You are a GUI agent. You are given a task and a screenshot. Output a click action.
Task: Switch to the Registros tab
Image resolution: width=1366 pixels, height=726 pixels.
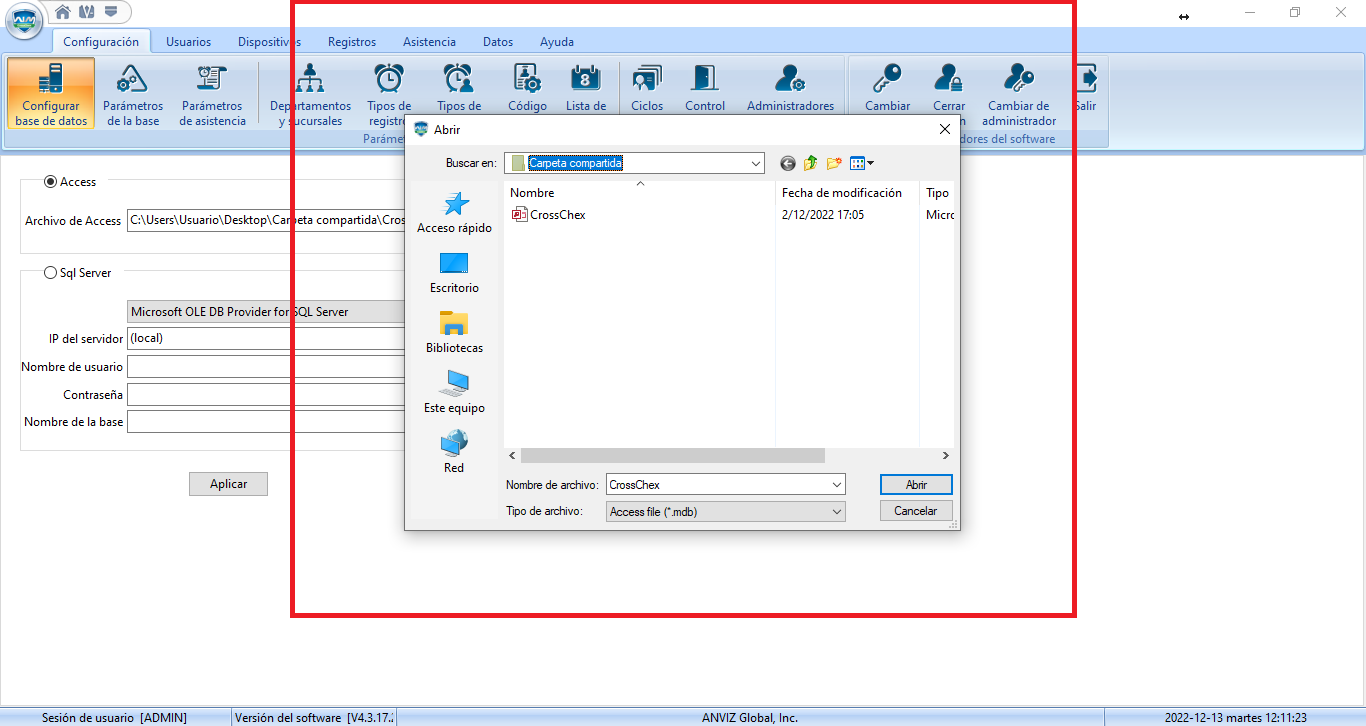(352, 42)
